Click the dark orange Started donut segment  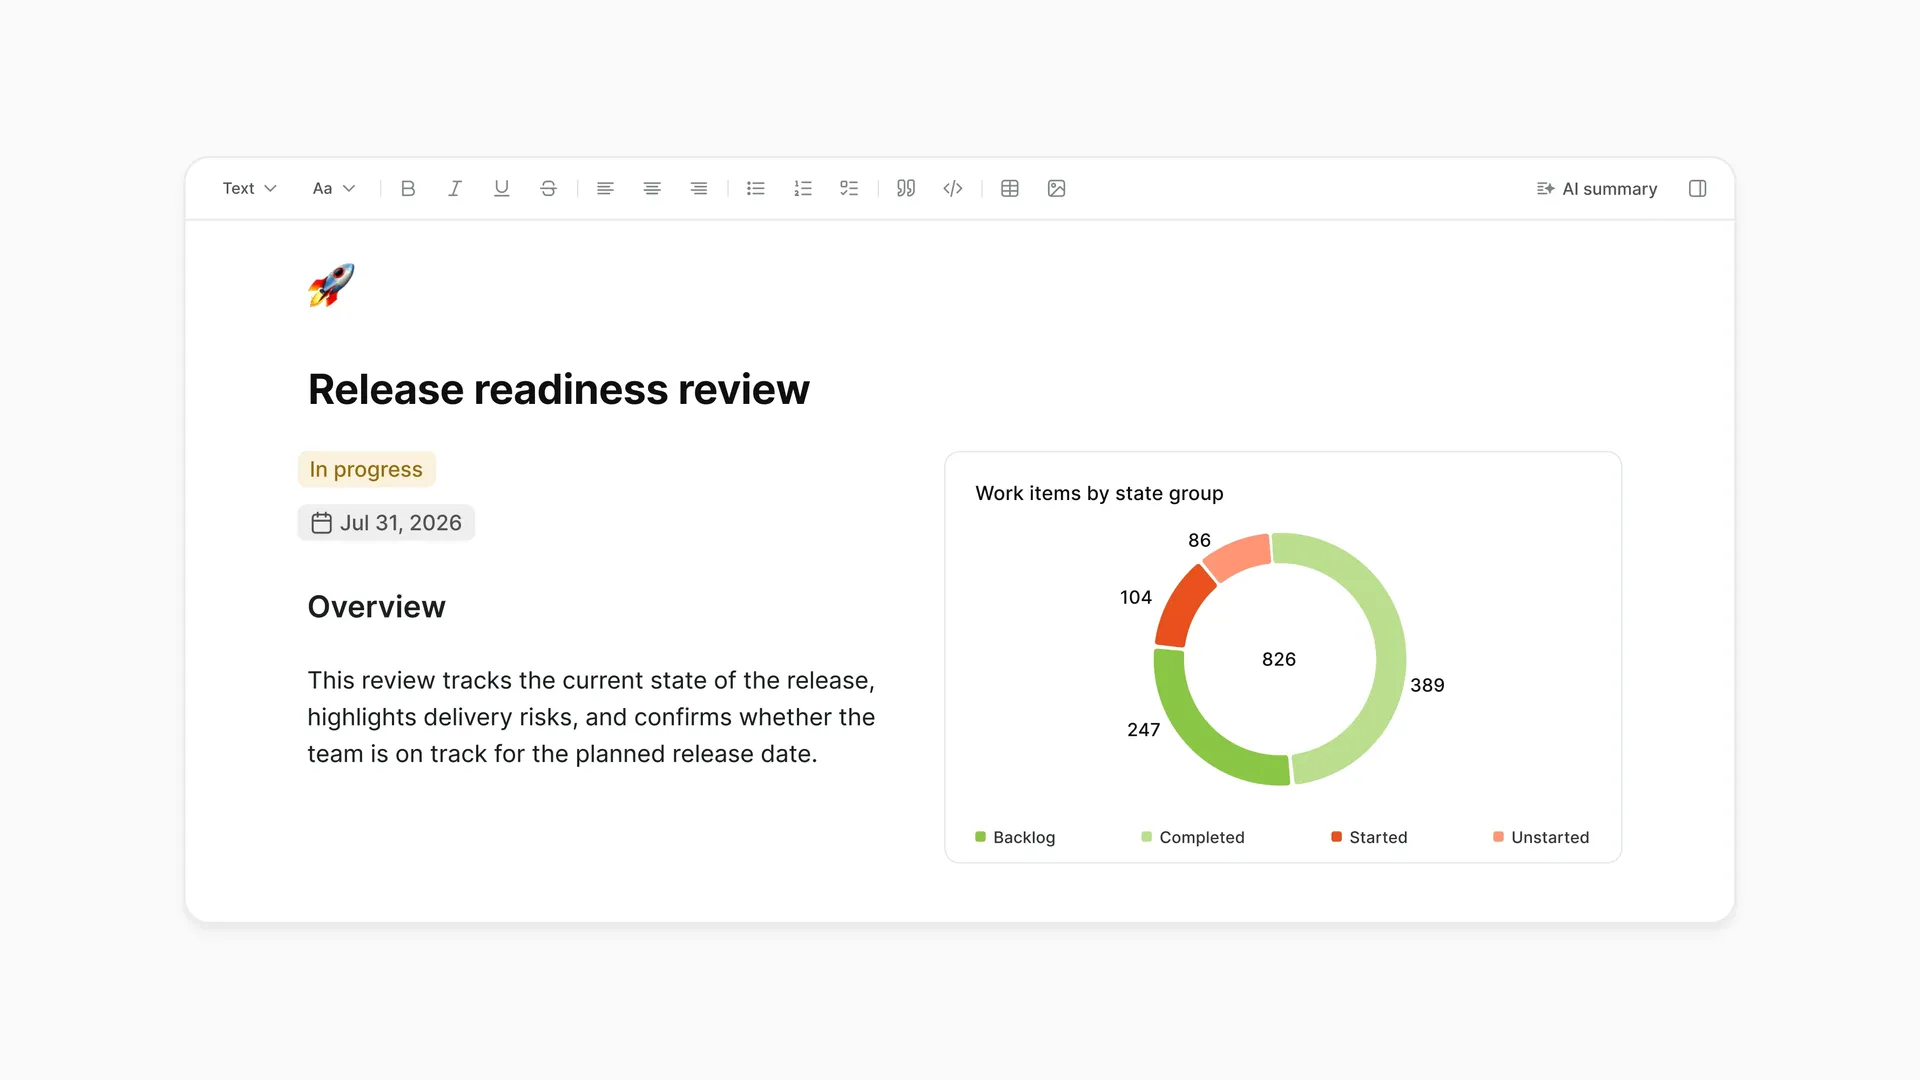(1182, 607)
